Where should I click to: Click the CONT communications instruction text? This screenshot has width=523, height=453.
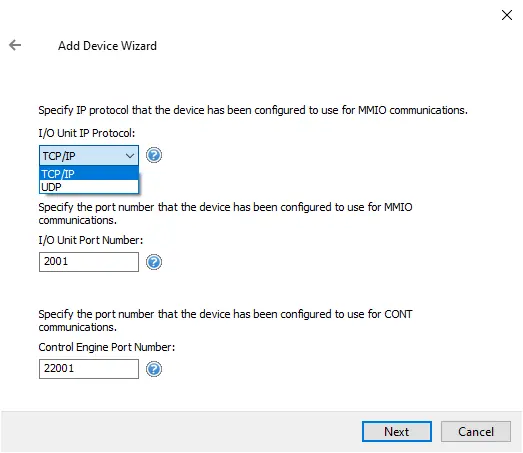(225, 321)
